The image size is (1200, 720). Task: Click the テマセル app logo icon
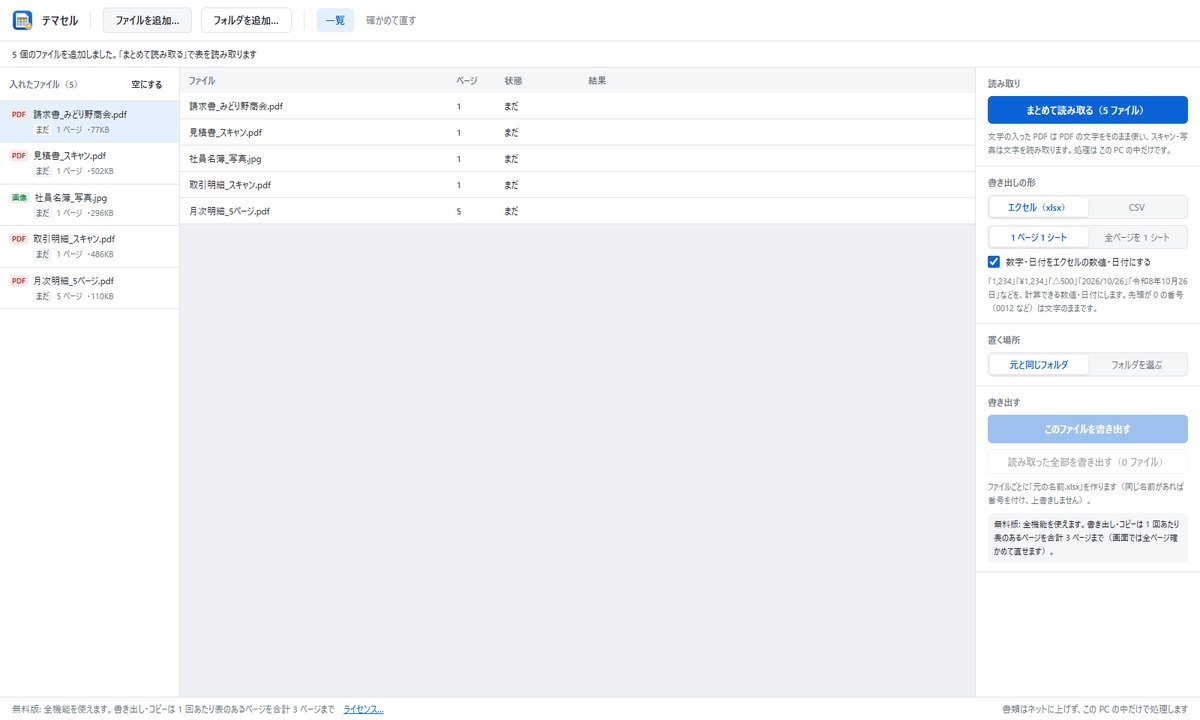[x=22, y=20]
